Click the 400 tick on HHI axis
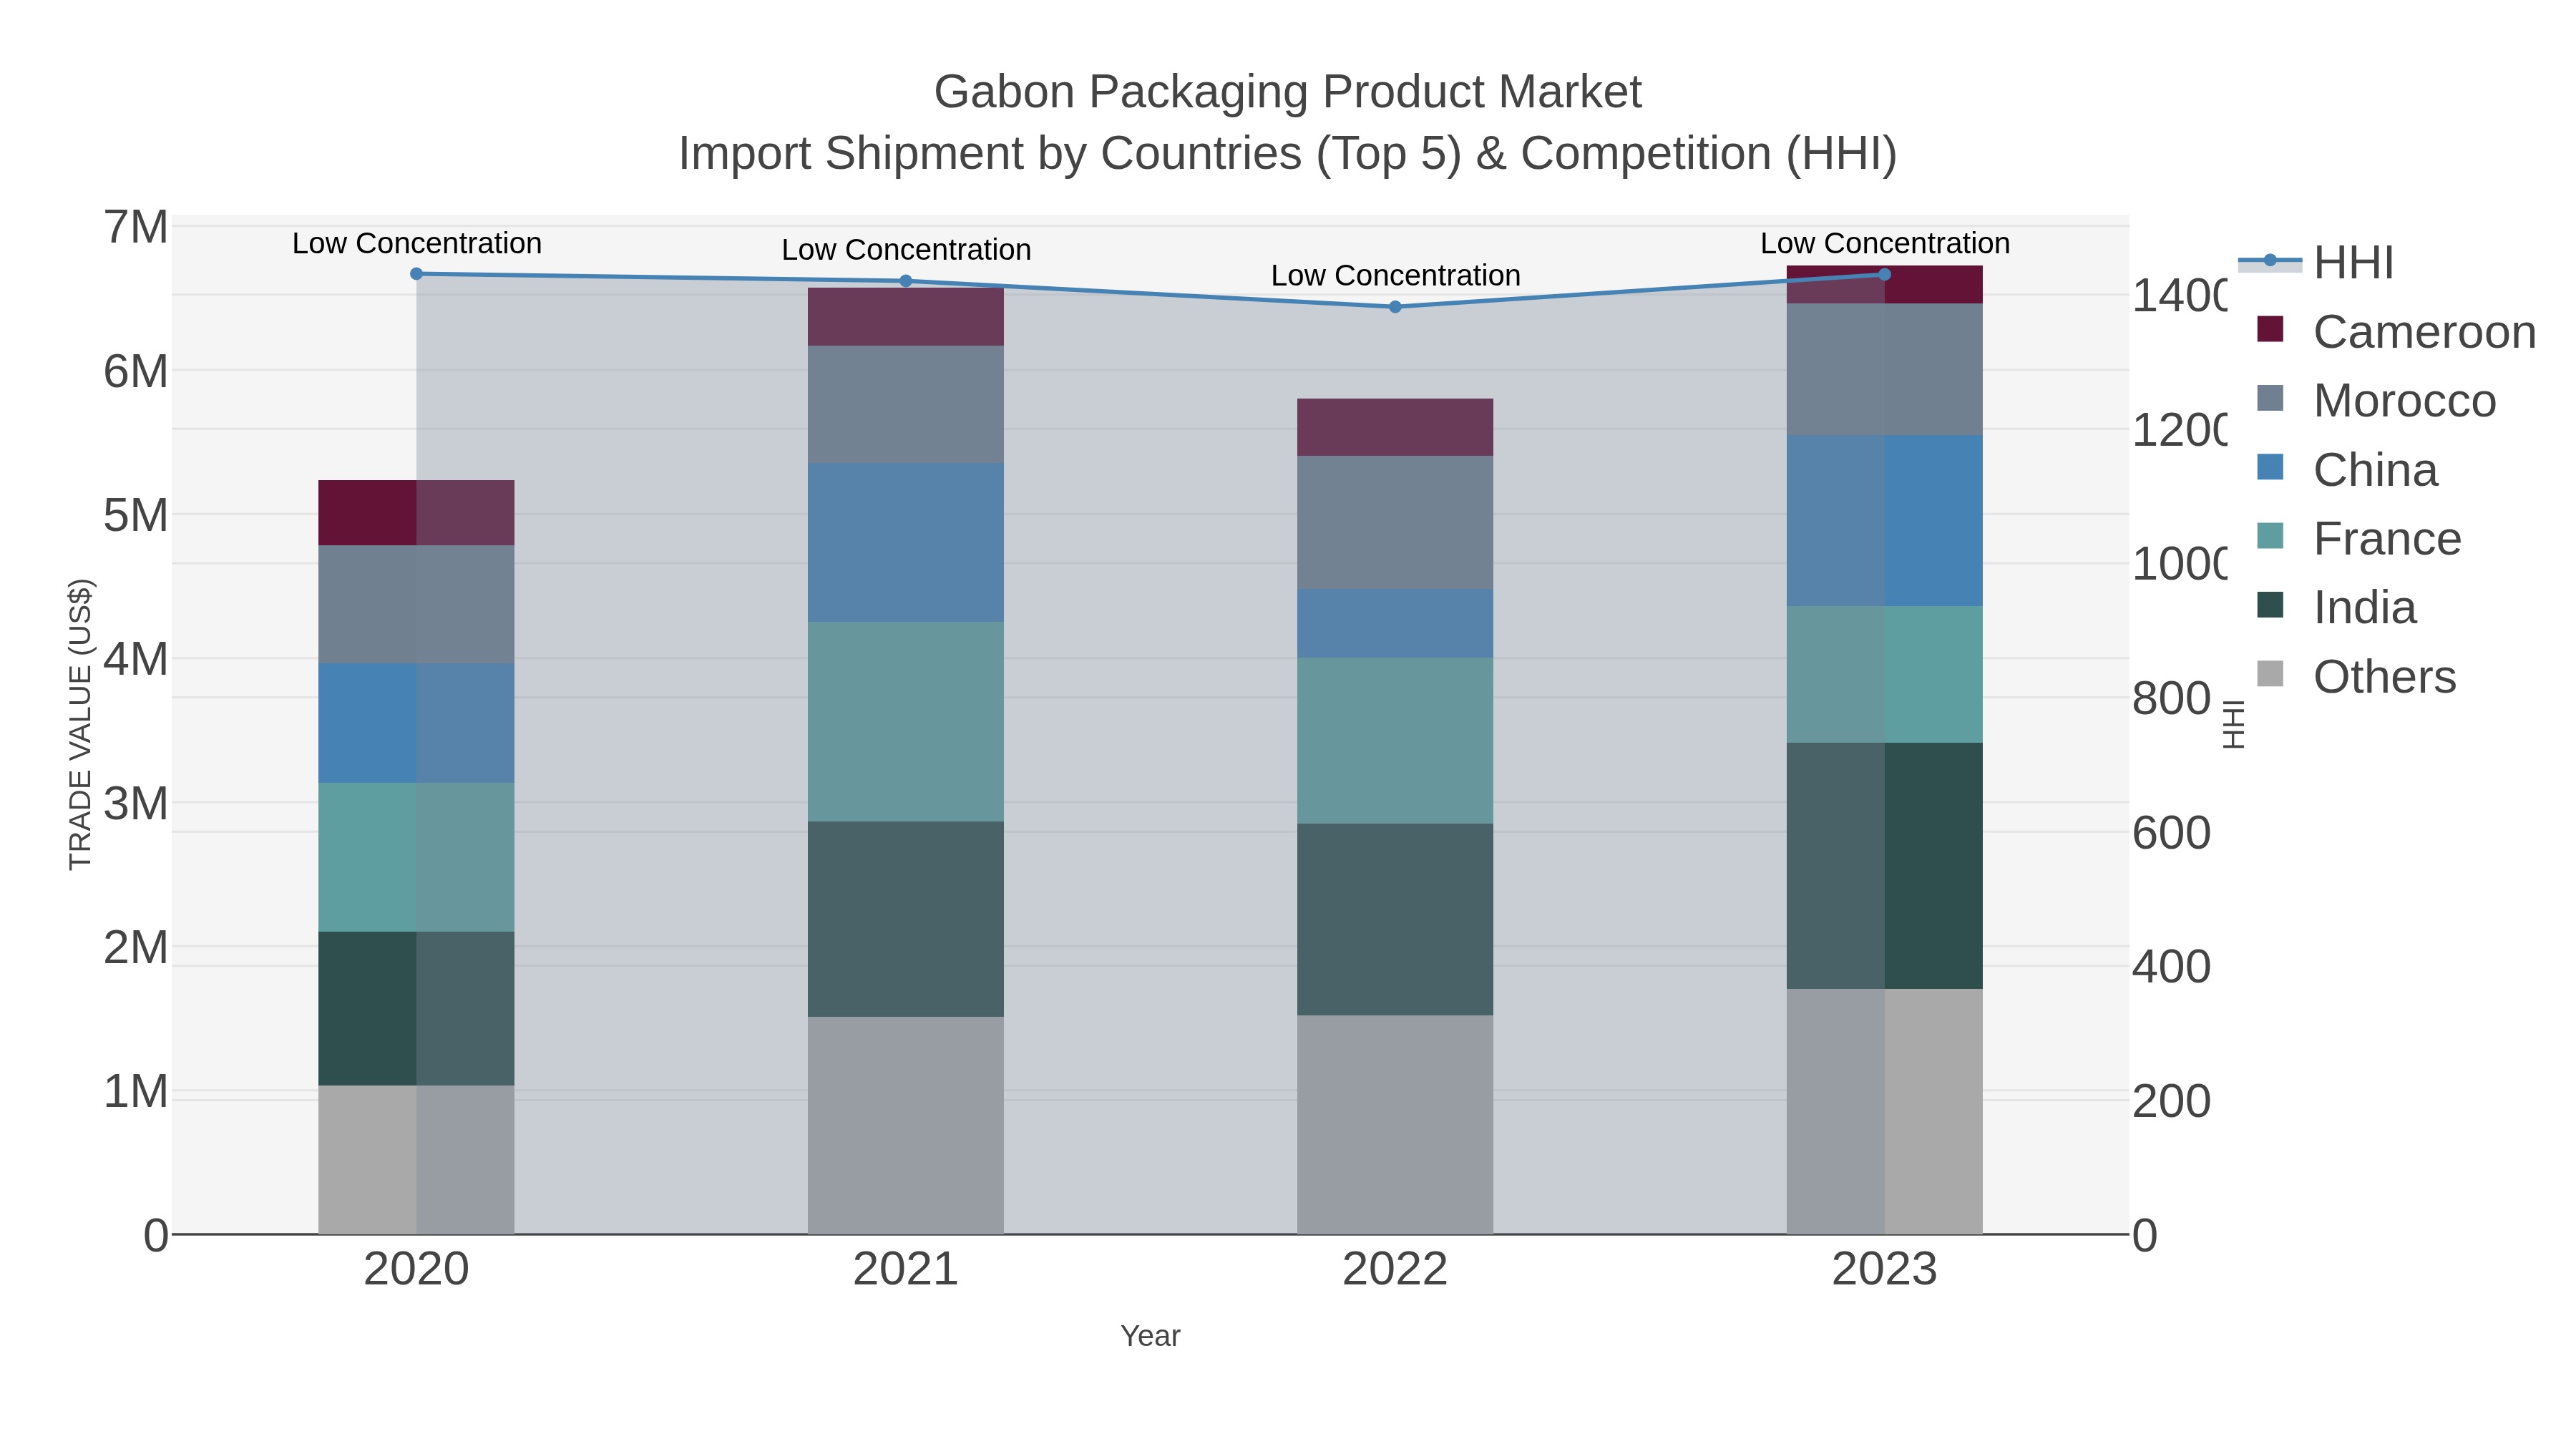 click(2171, 967)
